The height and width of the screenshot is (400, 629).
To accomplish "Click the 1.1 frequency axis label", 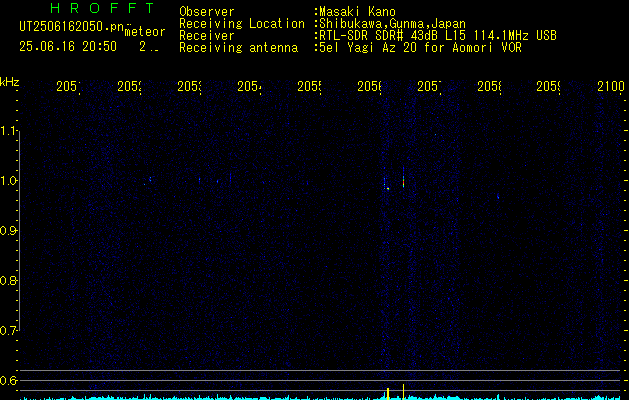I will coord(9,131).
